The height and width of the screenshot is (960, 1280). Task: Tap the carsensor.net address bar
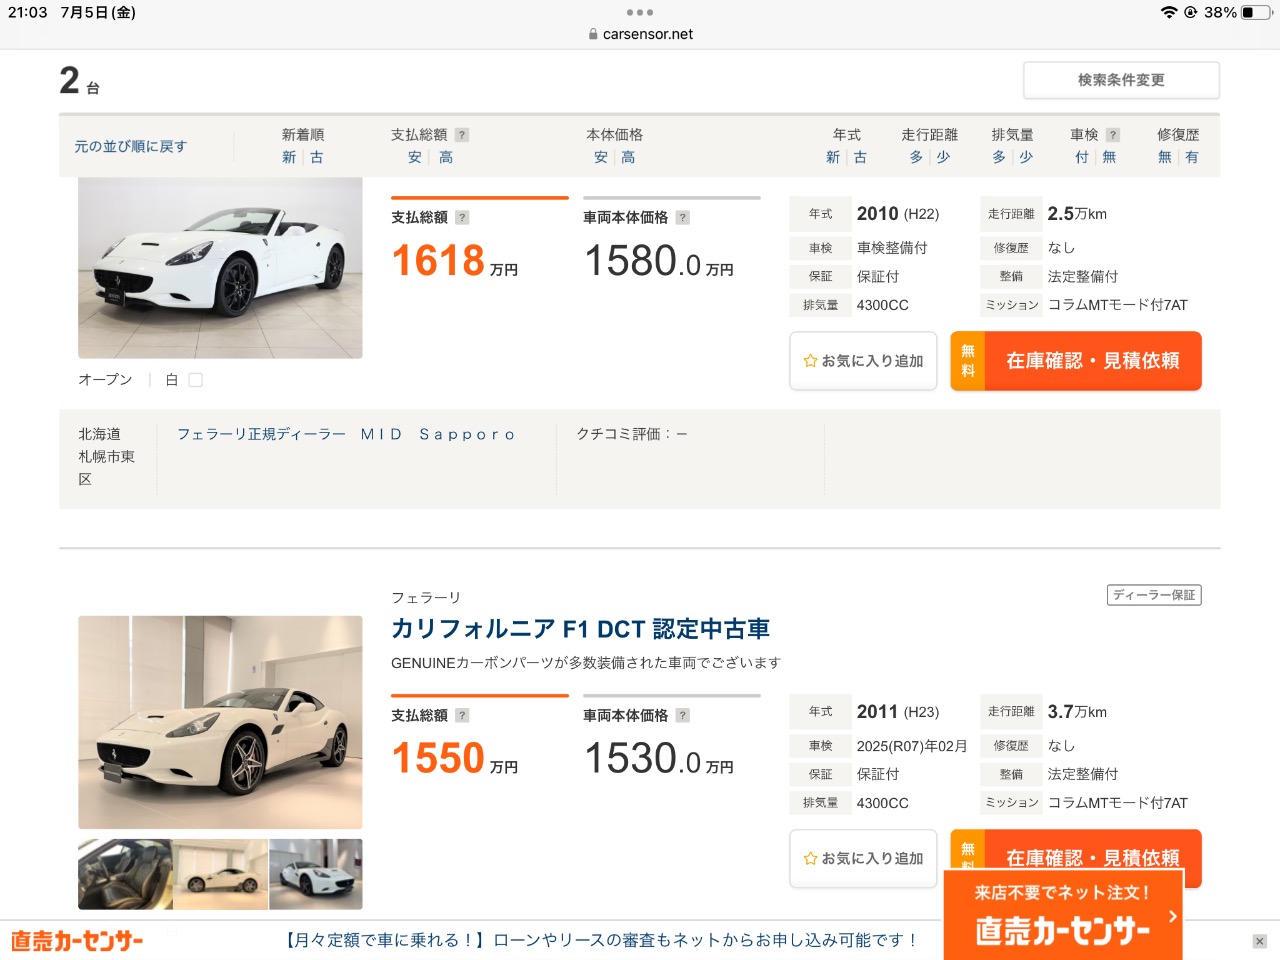click(x=640, y=34)
